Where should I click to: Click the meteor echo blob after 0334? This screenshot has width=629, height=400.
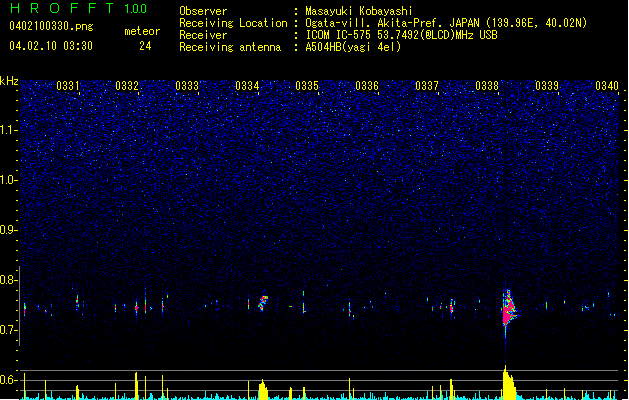tap(263, 303)
